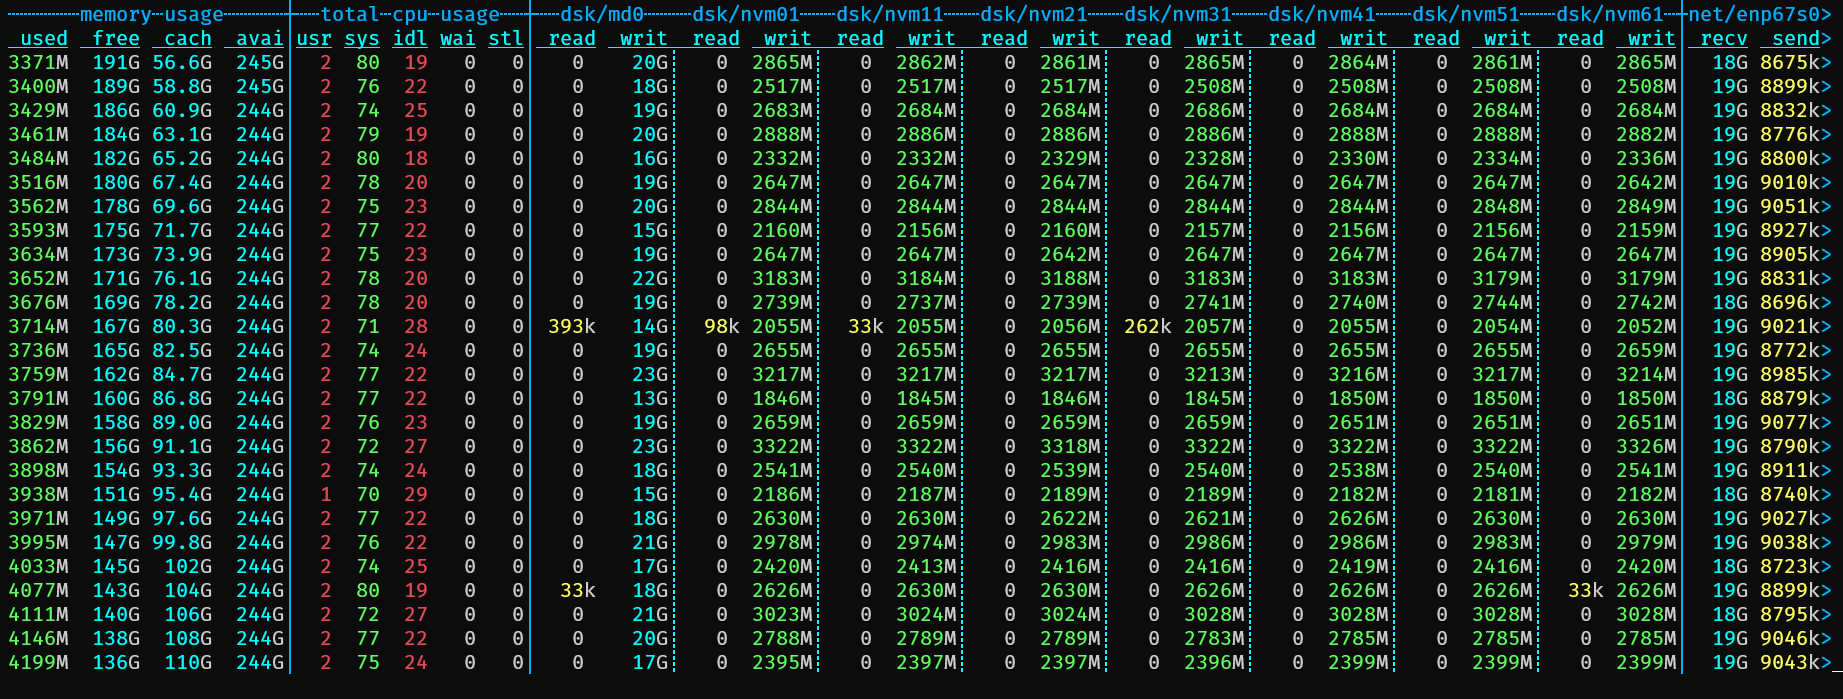Viewport: 1843px width, 699px height.
Task: Click the 'wai' column label
Action: [458, 38]
